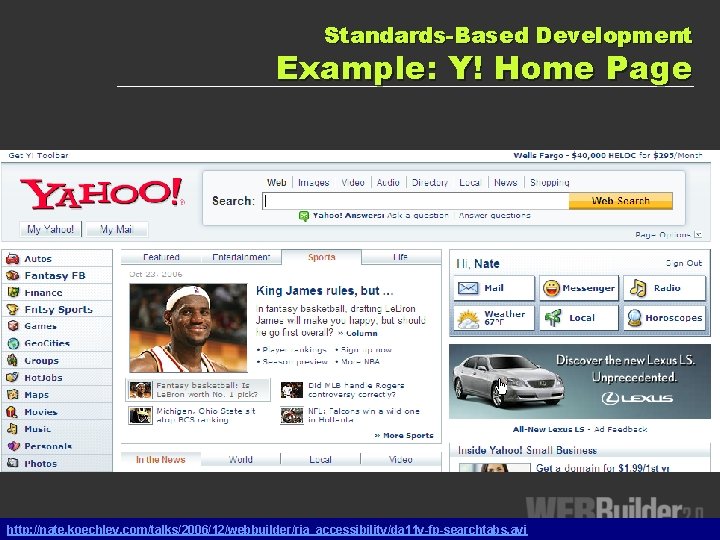
Task: Open the More Sports link
Action: [404, 435]
